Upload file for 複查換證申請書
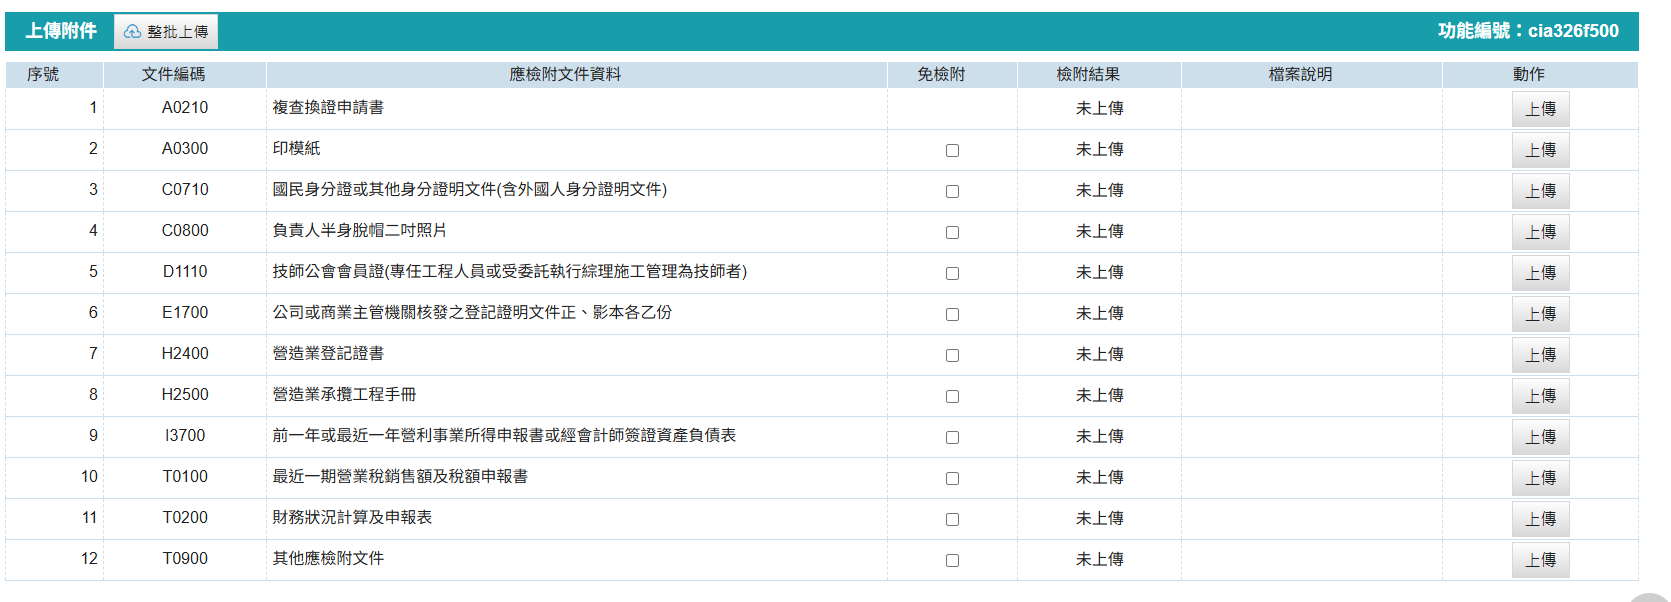This screenshot has height=602, width=1671. (1540, 109)
